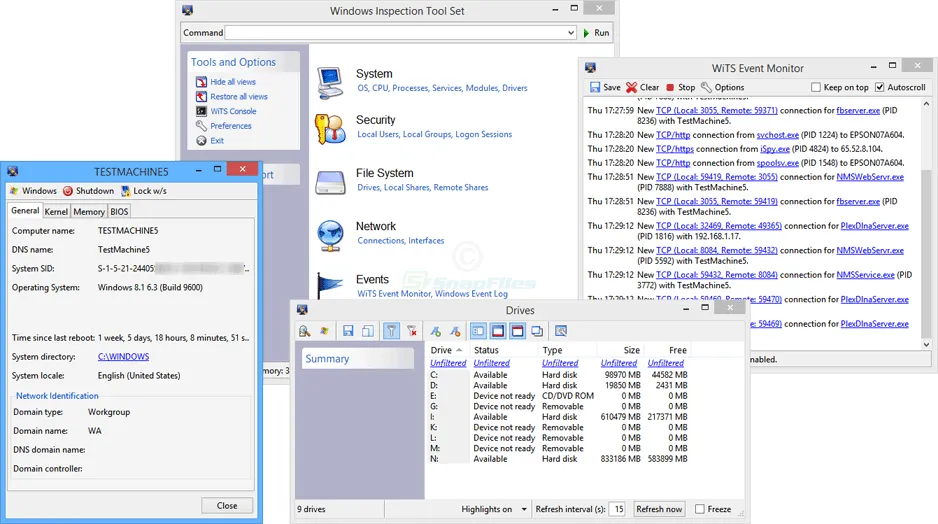
Task: Click the last Drives toolbar inspect icon
Action: [561, 331]
